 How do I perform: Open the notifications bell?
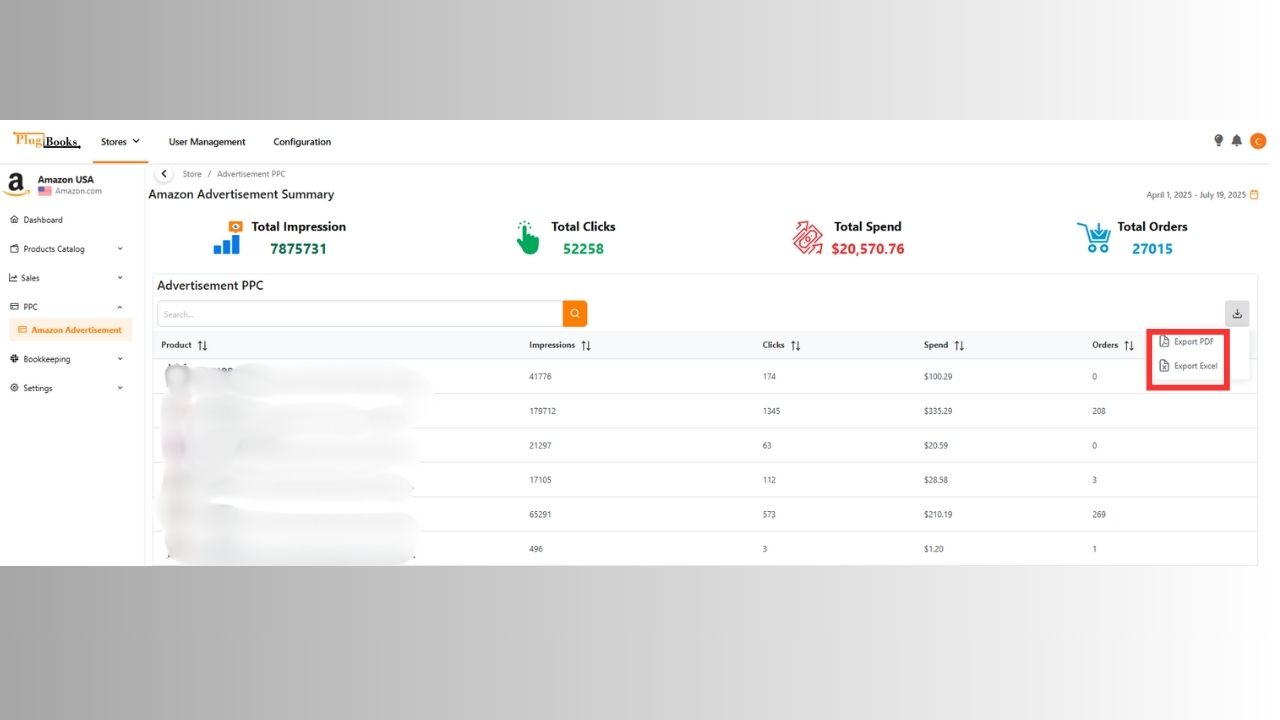(1237, 141)
